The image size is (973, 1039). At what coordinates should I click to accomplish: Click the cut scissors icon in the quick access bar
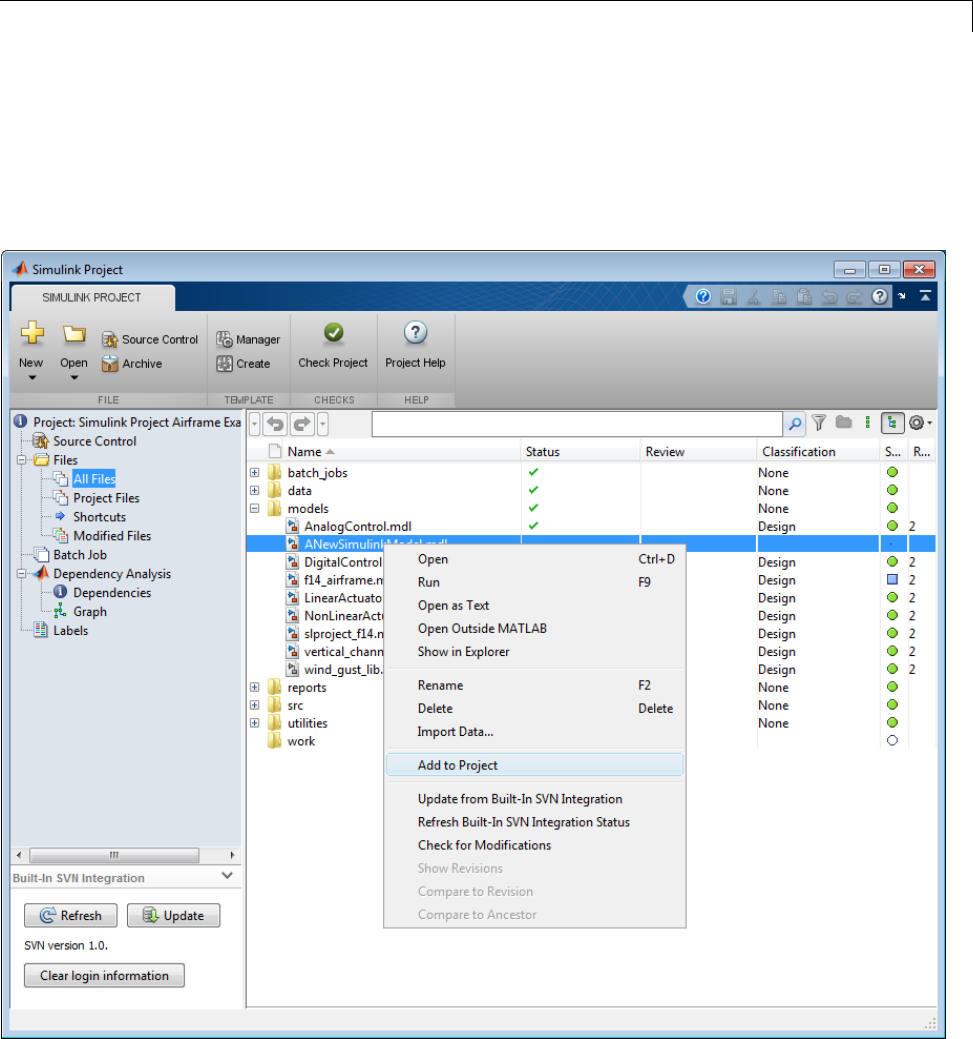tap(754, 296)
